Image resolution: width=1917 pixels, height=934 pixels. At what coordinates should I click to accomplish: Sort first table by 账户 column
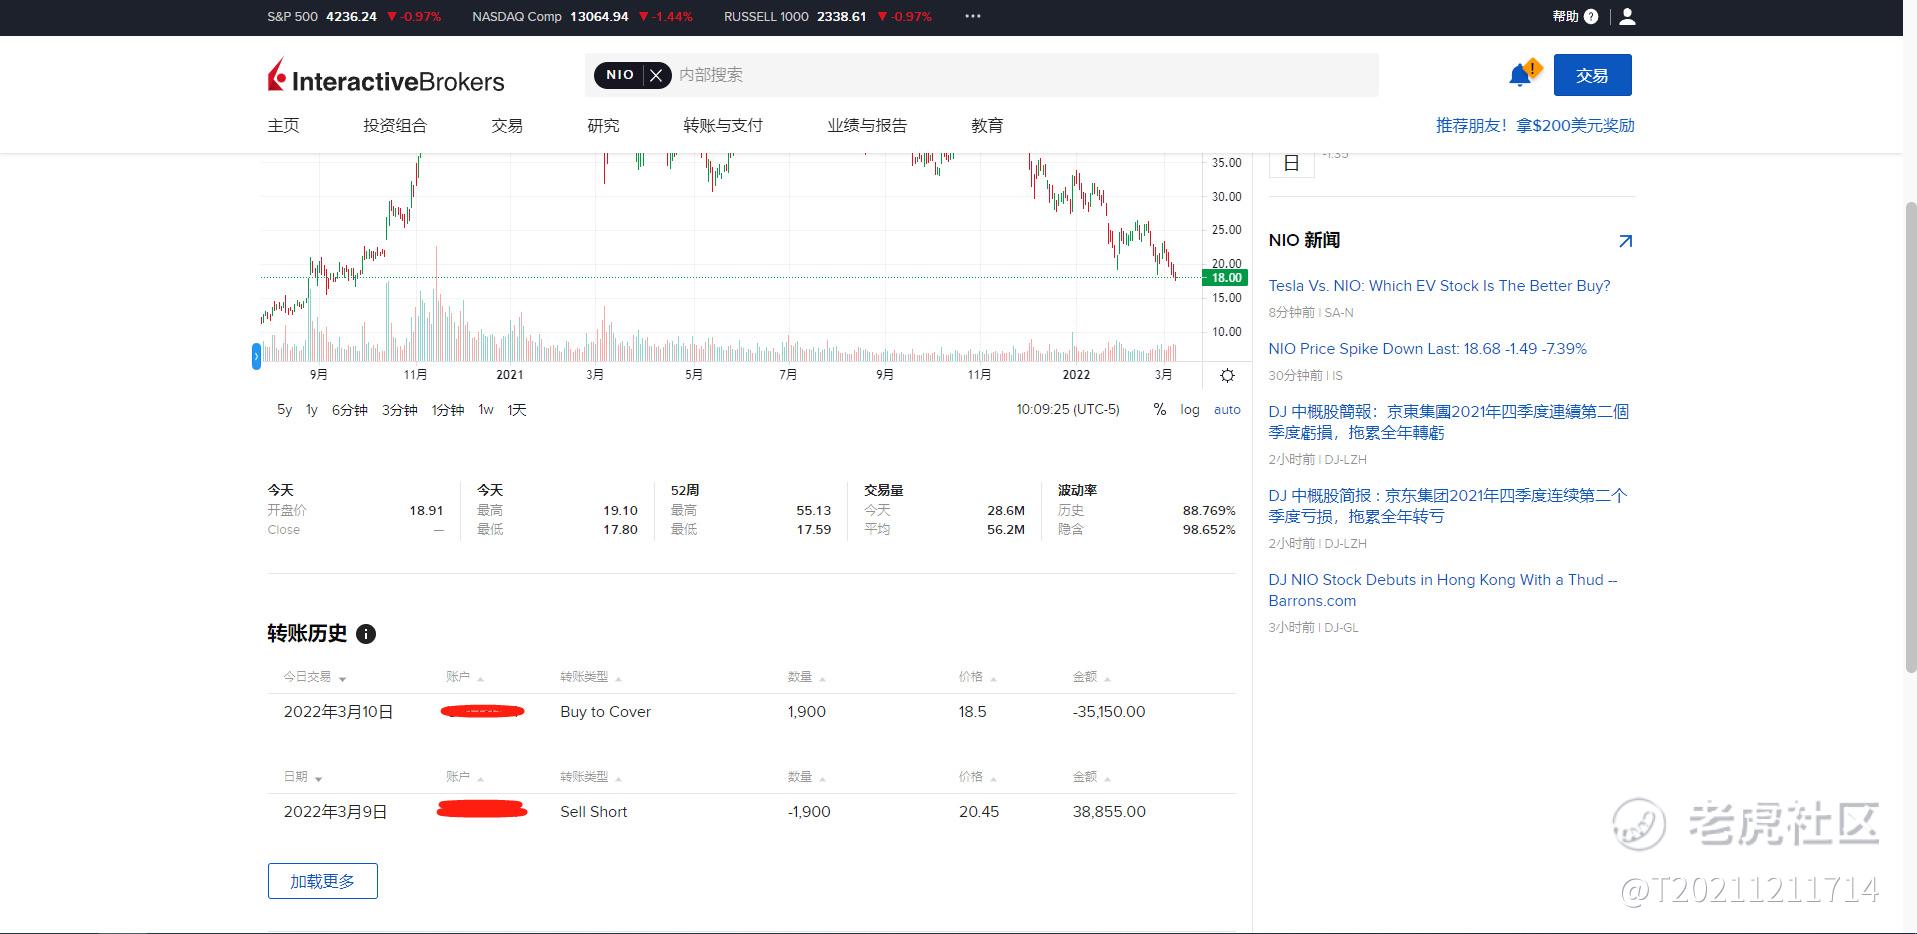coord(464,677)
